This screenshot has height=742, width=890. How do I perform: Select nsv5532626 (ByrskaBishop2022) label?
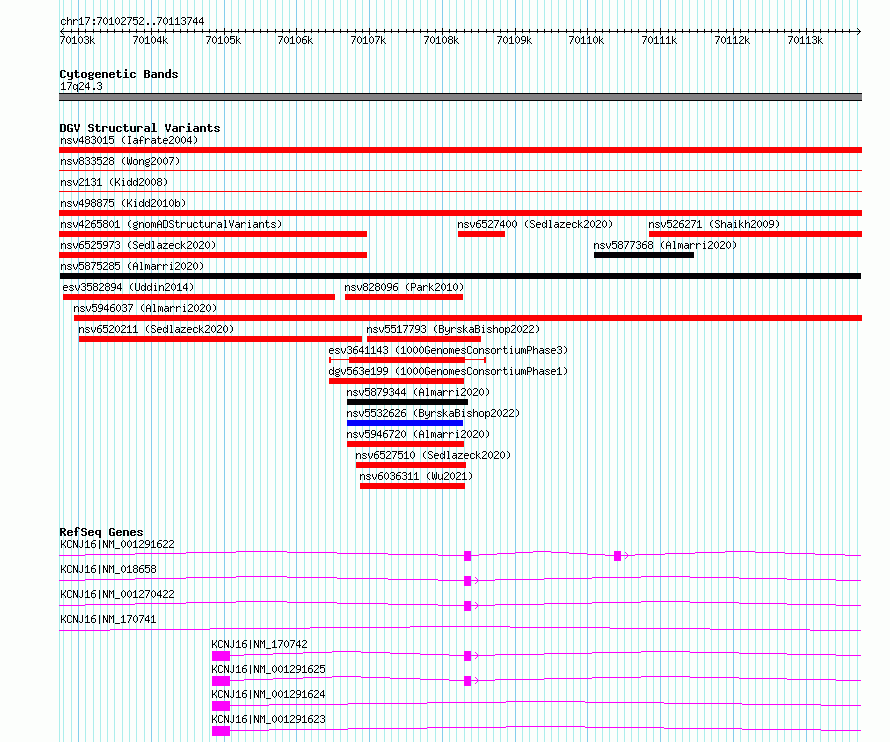point(433,413)
